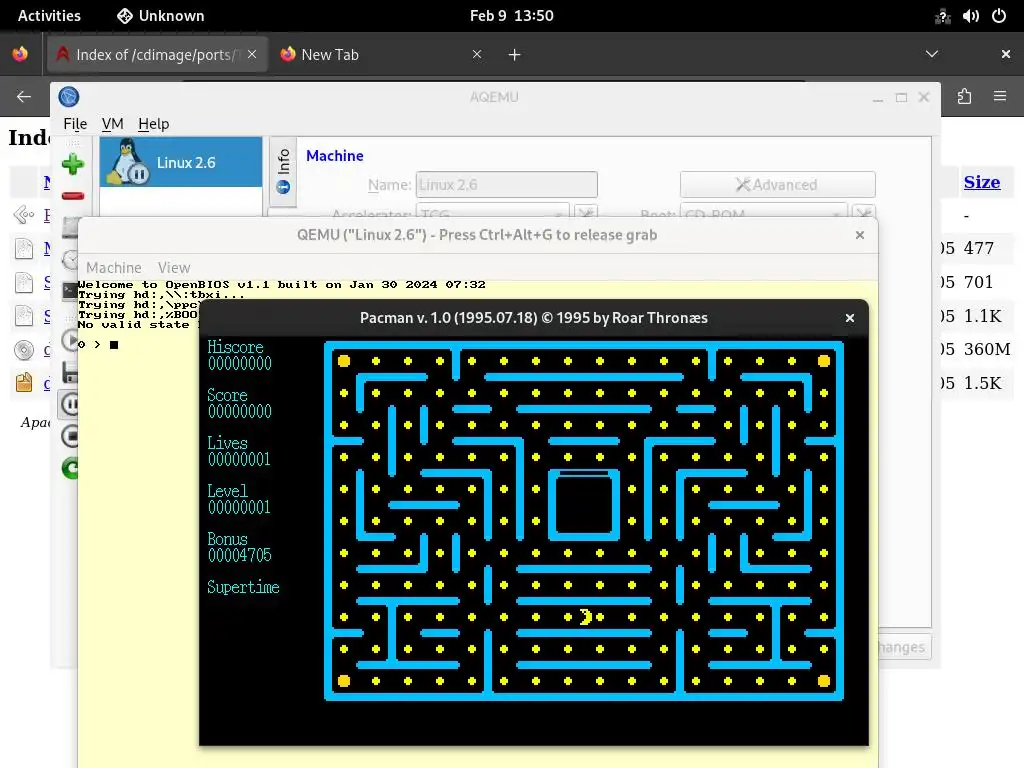Click the Lives label in Pacman
Screen dimensions: 1024x768
tap(227, 443)
